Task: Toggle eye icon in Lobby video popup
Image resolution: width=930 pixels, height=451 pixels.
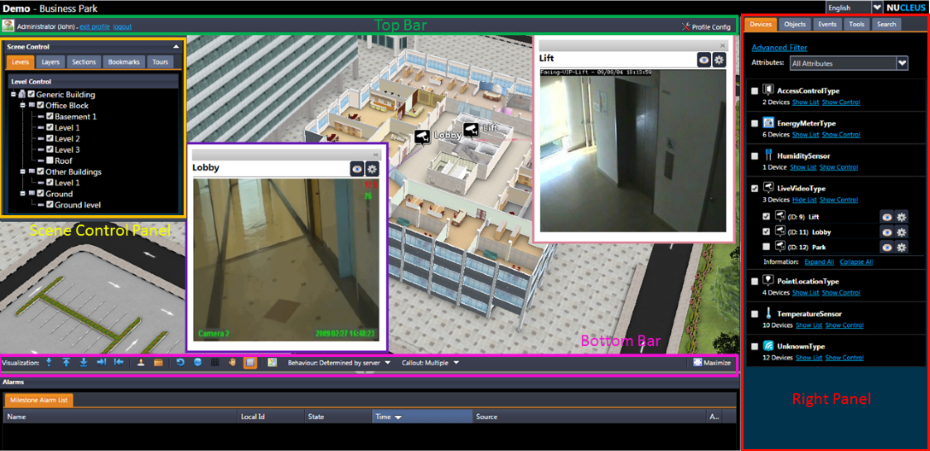Action: [356, 169]
